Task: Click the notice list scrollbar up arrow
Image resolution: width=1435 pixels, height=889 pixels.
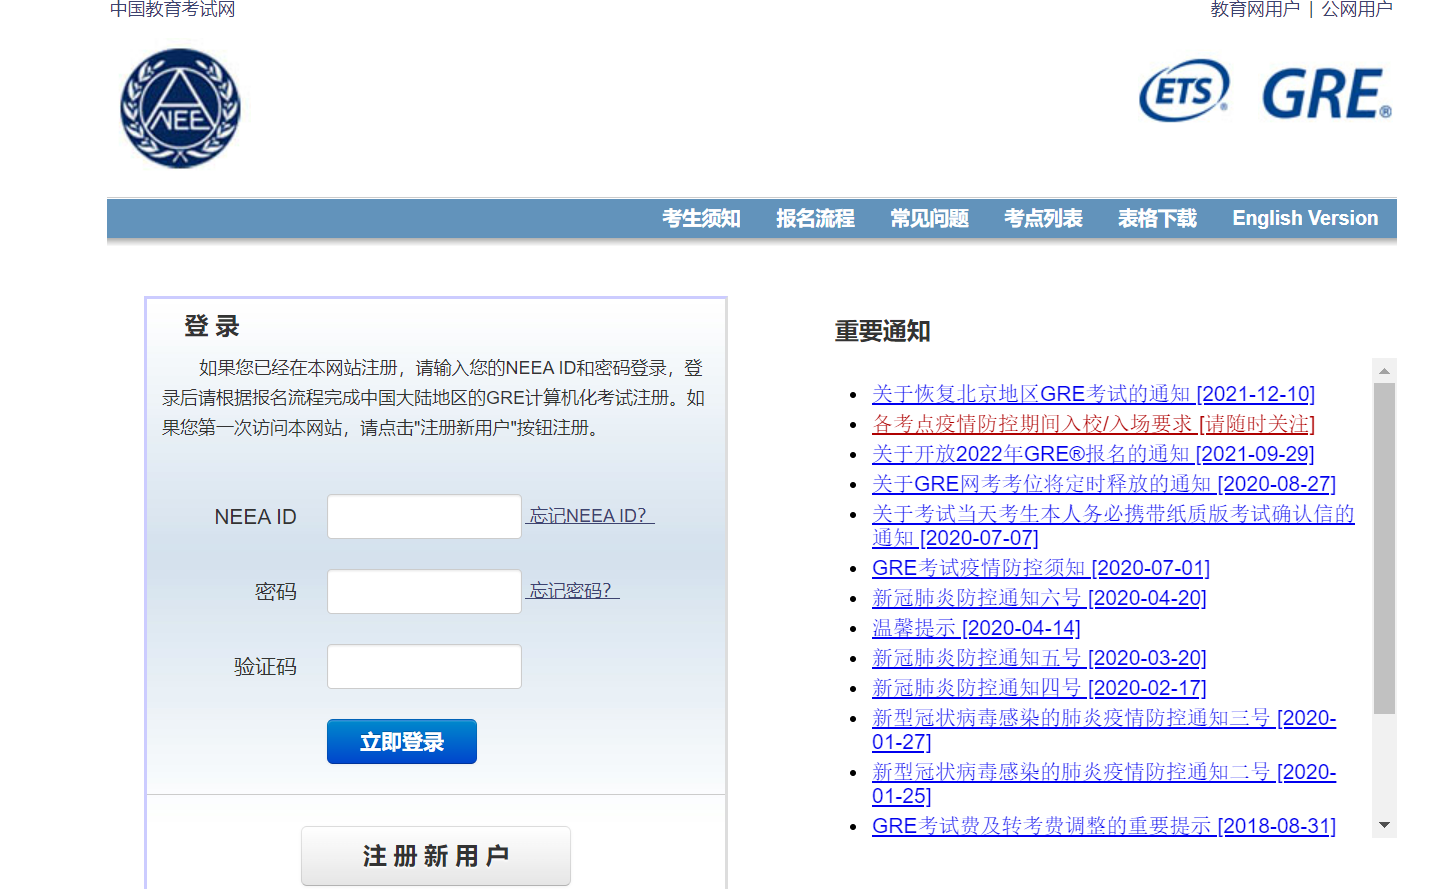Action: tap(1384, 371)
